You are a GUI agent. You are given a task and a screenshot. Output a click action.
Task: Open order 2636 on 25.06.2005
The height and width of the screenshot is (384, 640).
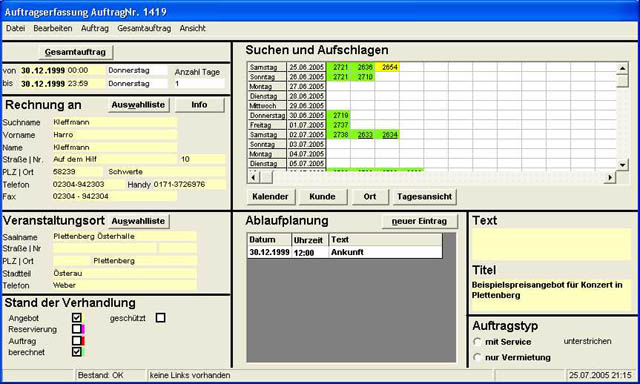tap(363, 67)
